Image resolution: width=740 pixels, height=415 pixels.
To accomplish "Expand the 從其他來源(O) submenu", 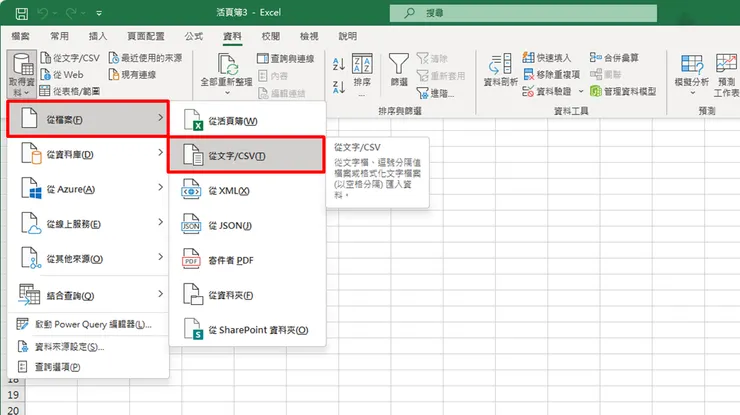I will coord(88,259).
